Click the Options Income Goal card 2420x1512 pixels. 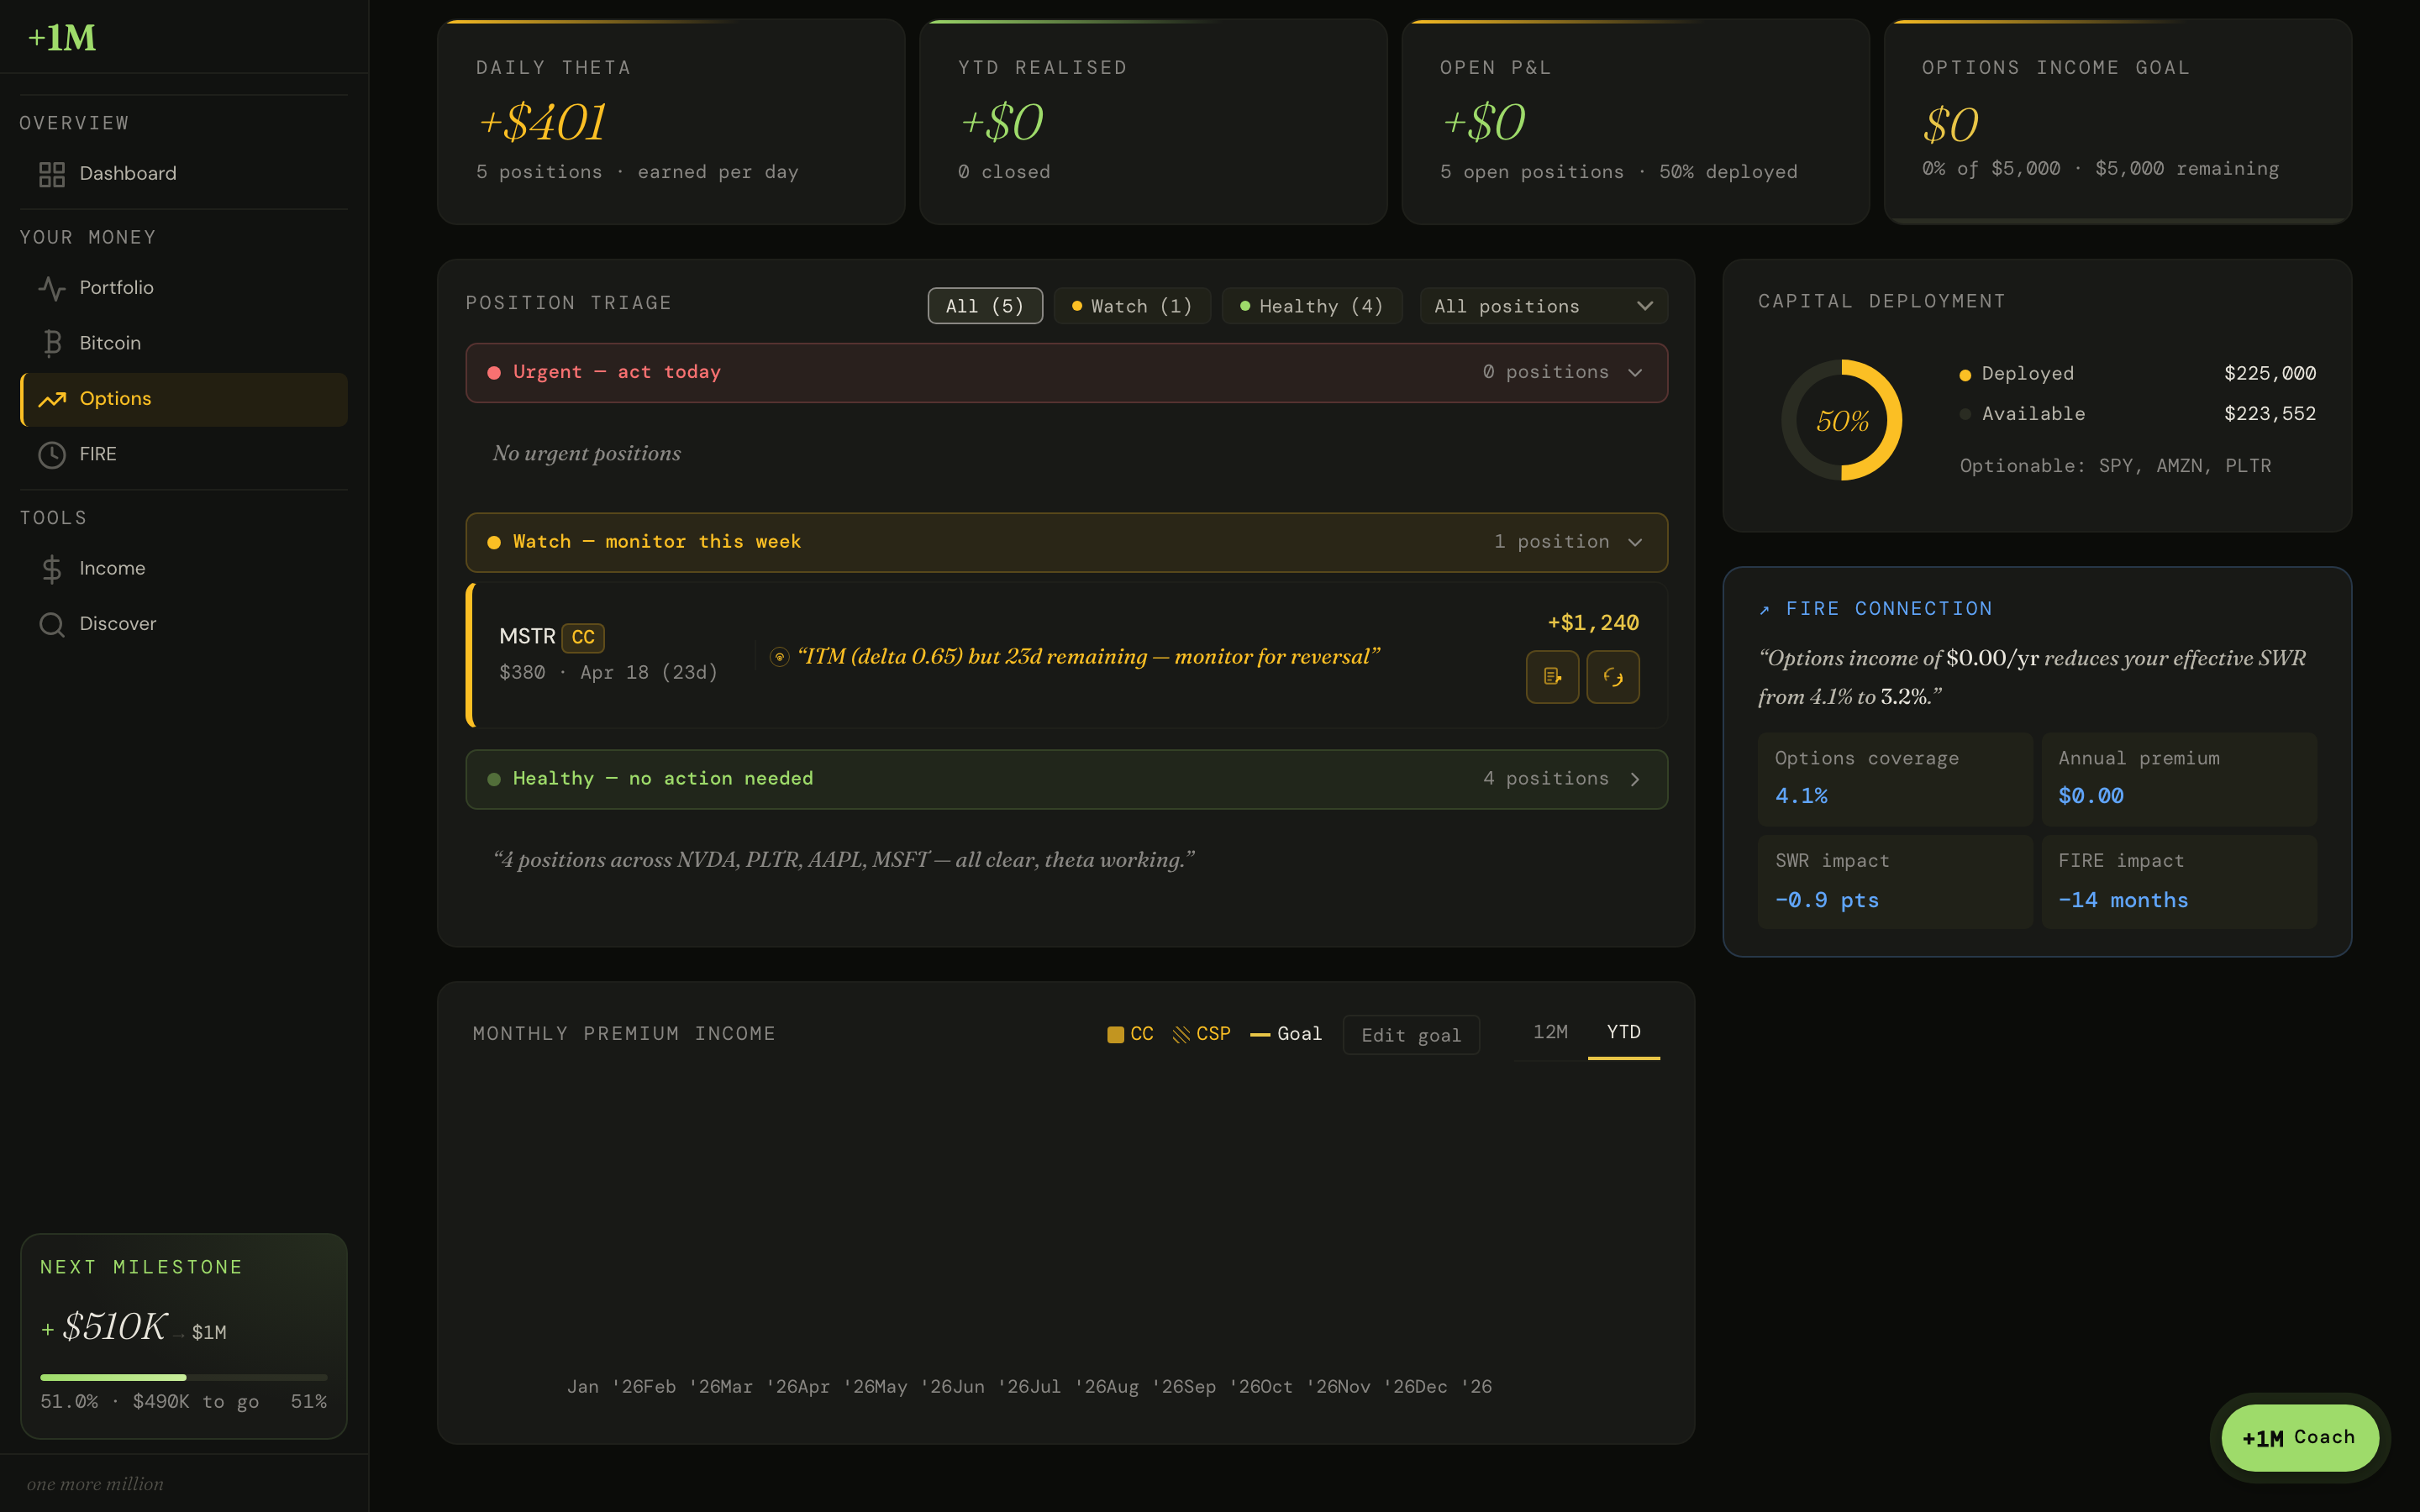(x=2117, y=122)
